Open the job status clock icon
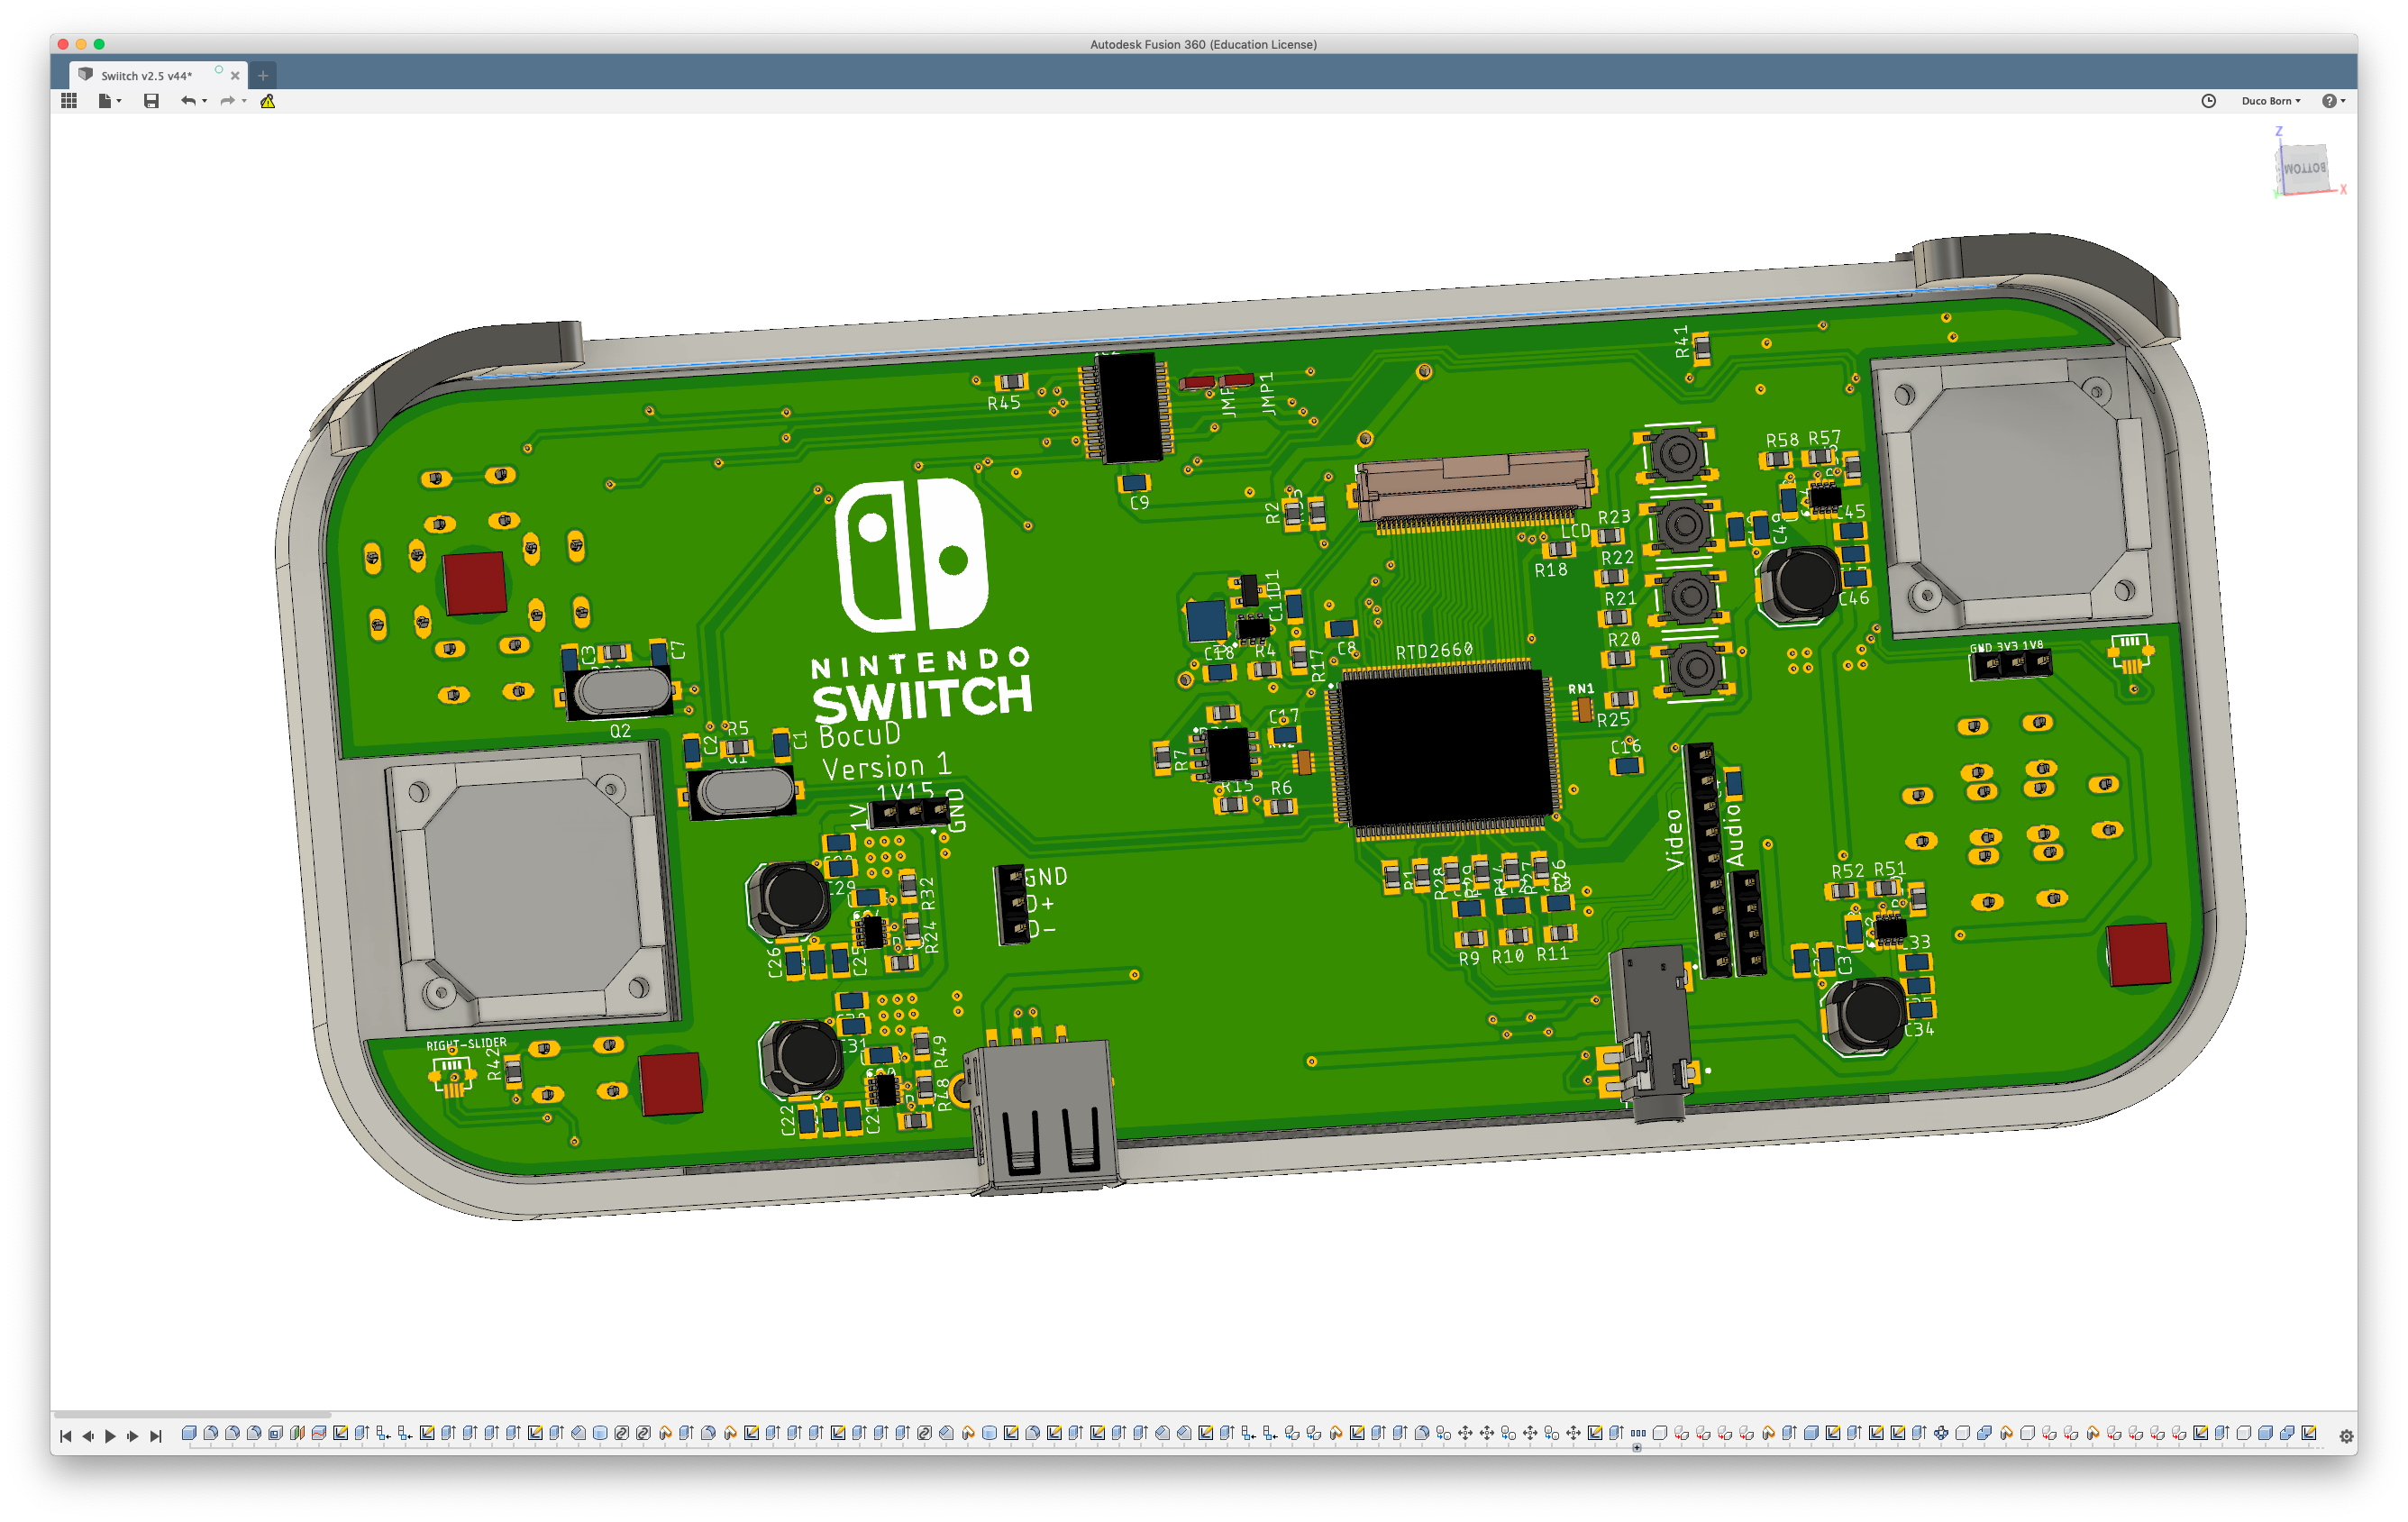This screenshot has width=2408, height=1522. pos(2209,101)
